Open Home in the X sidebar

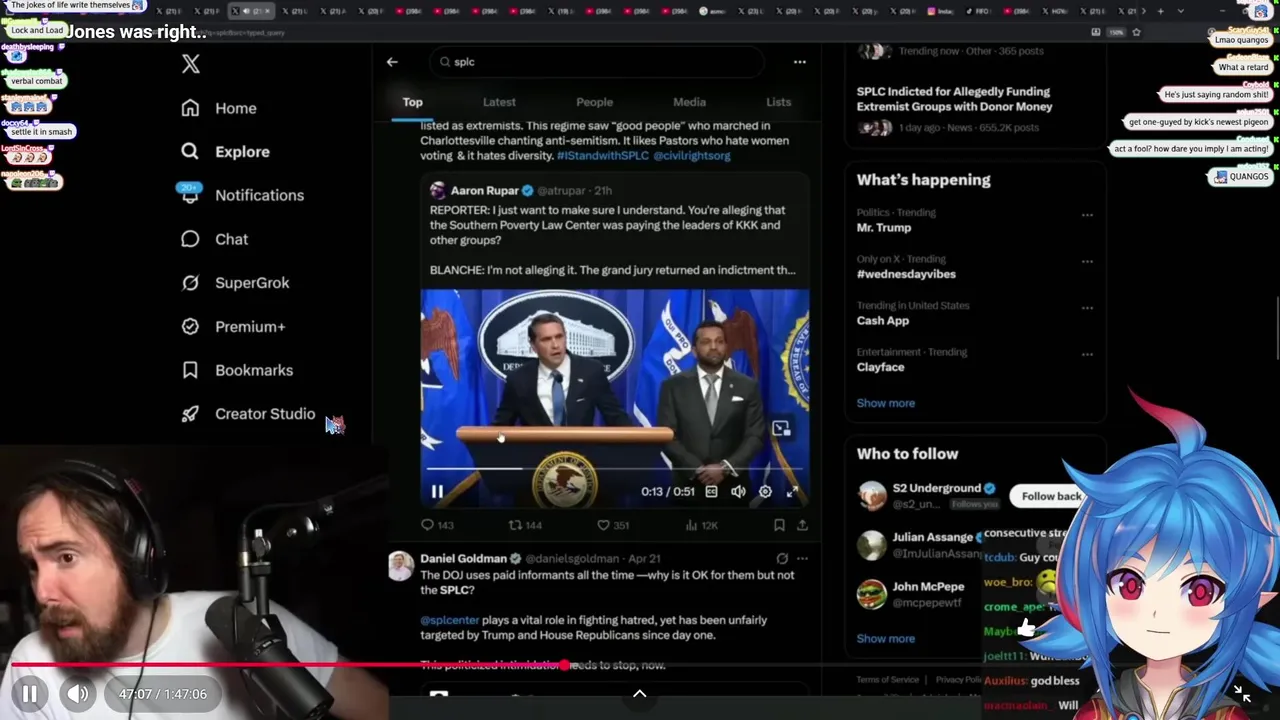point(218,108)
